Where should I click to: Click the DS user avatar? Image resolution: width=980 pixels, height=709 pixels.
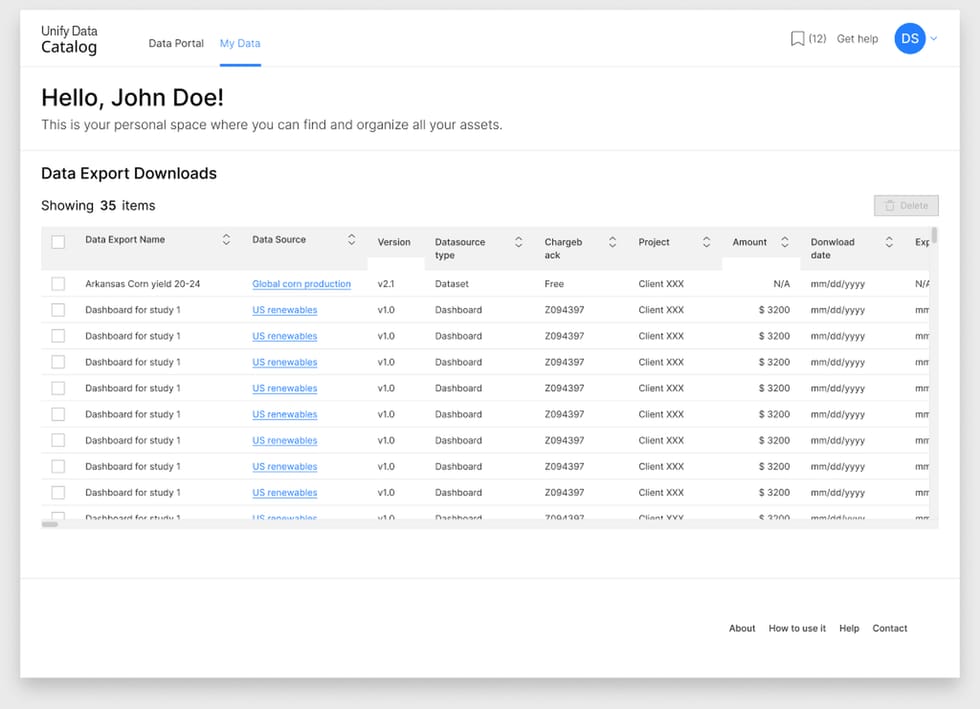(909, 39)
